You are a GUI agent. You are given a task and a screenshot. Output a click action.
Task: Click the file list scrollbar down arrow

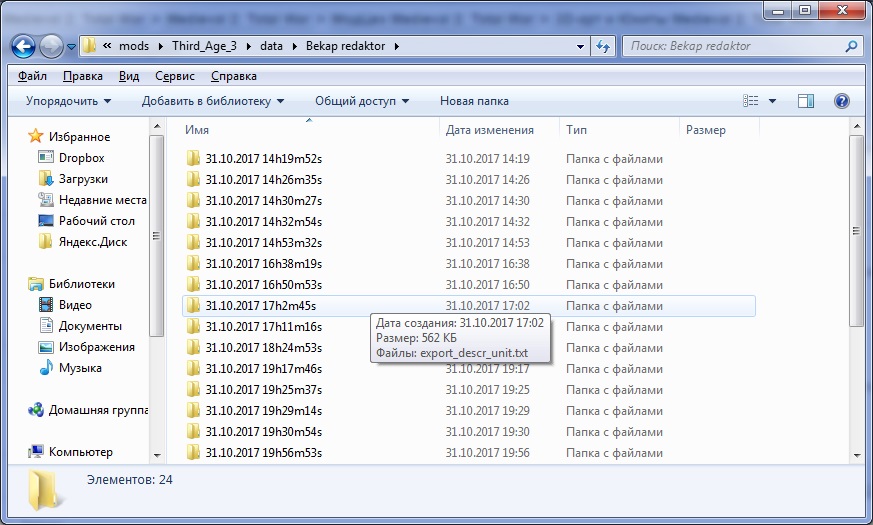856,455
